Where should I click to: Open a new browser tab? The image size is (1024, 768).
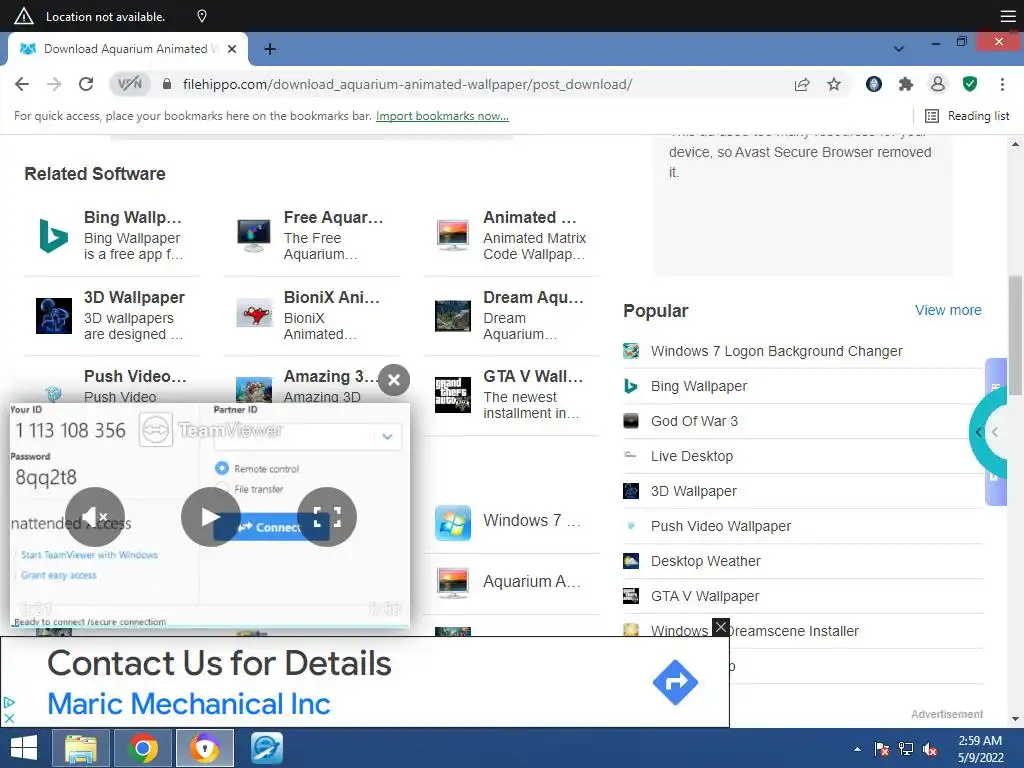click(270, 49)
